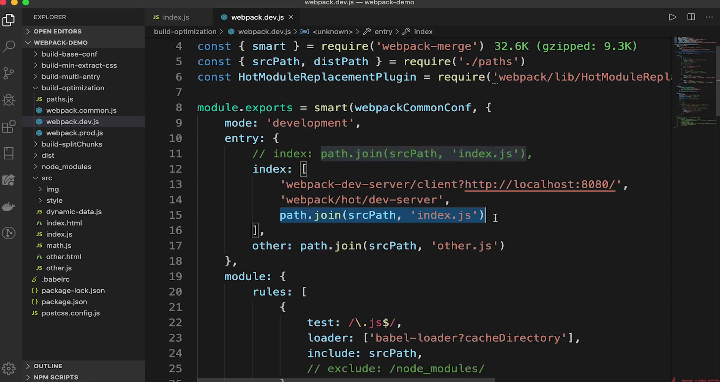Viewport: 720px width, 382px height.
Task: Click the mode: 'development' line
Action: (292, 123)
